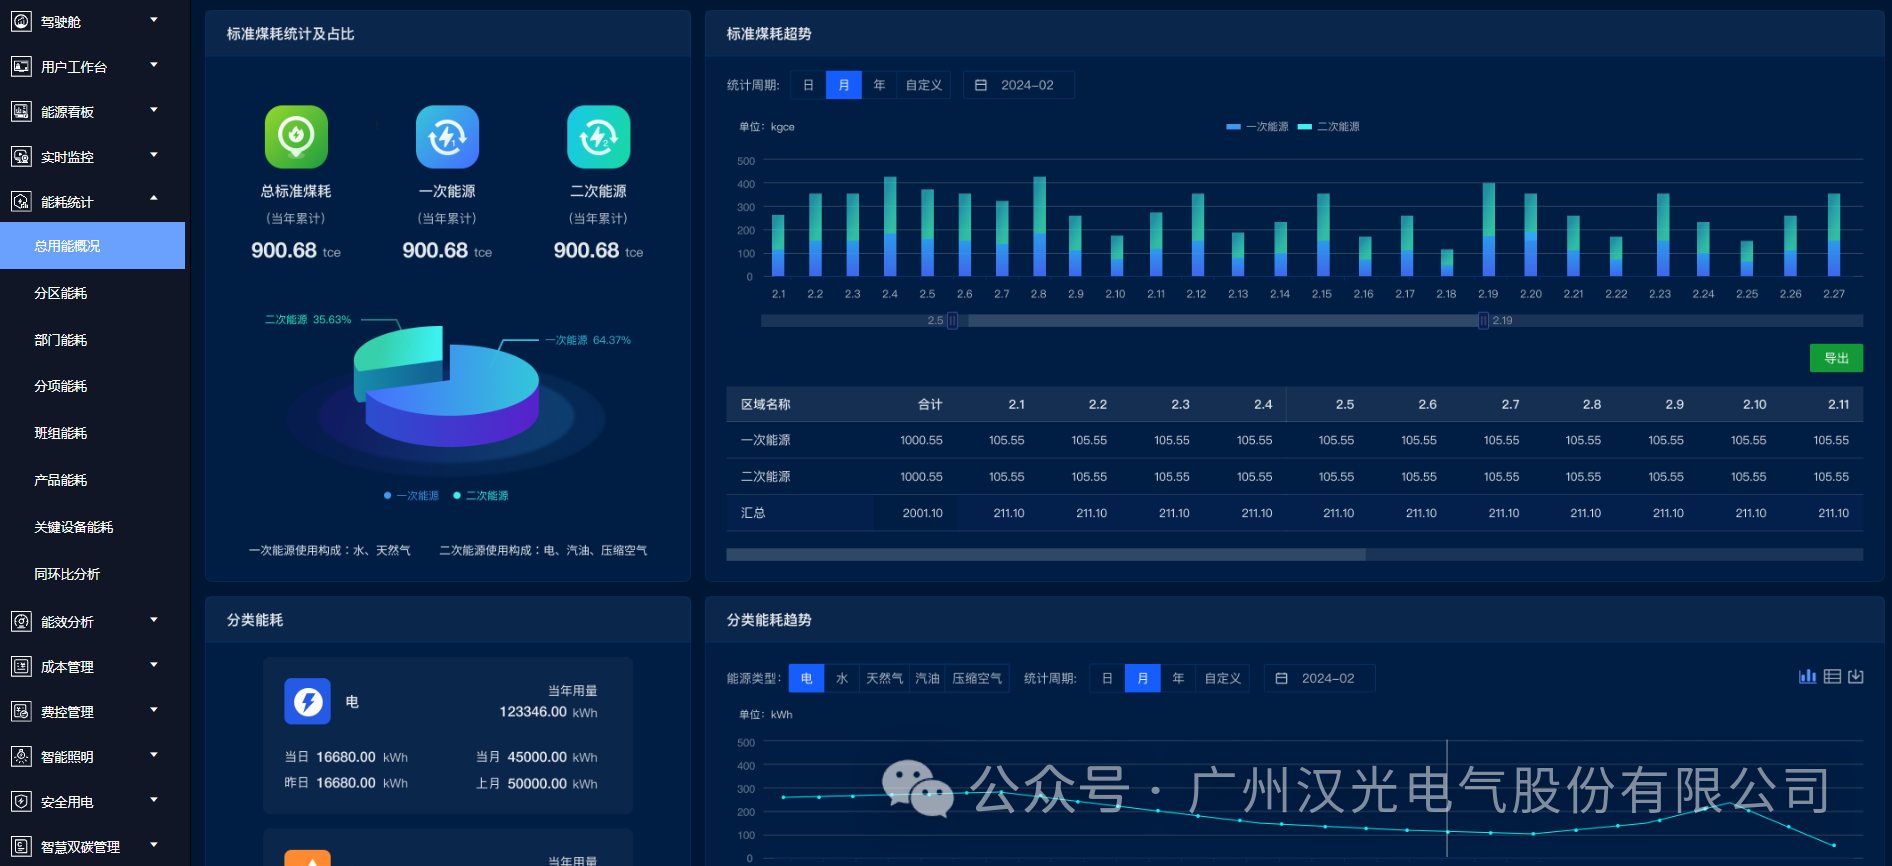Click the left handle of chart zoom slider
Screen dimensions: 1892x866
pos(952,321)
